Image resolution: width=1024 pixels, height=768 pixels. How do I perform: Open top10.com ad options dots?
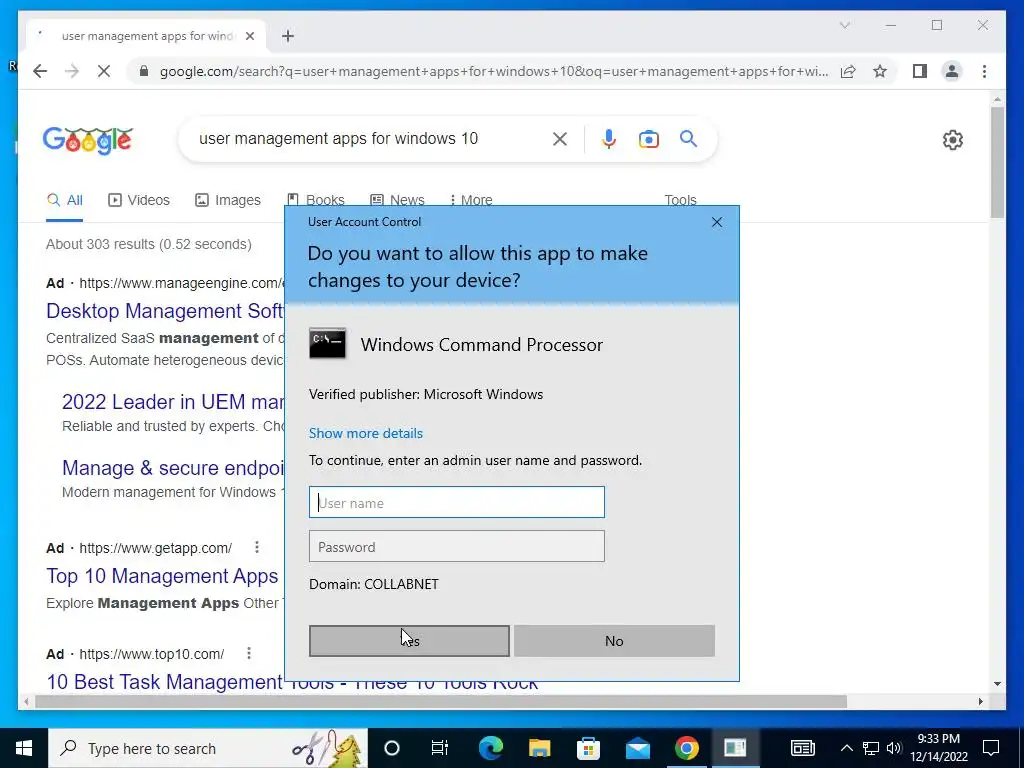pyautogui.click(x=249, y=653)
